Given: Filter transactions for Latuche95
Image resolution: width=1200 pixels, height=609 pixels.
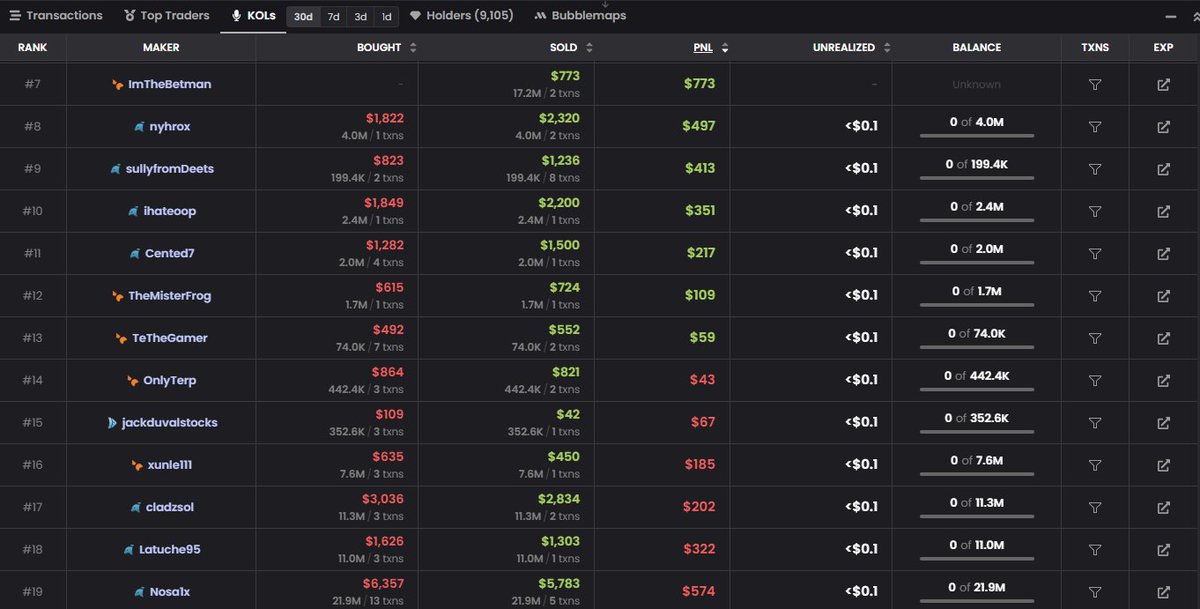Looking at the screenshot, I should [x=1095, y=549].
